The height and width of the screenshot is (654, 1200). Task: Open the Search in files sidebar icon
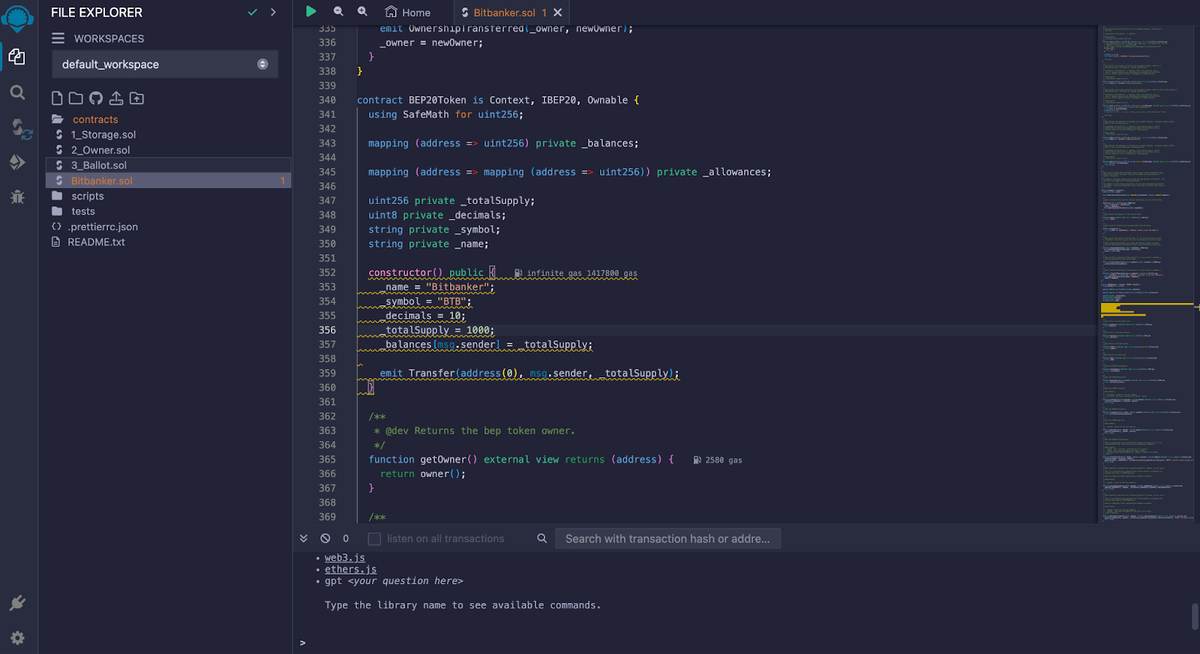coord(17,92)
